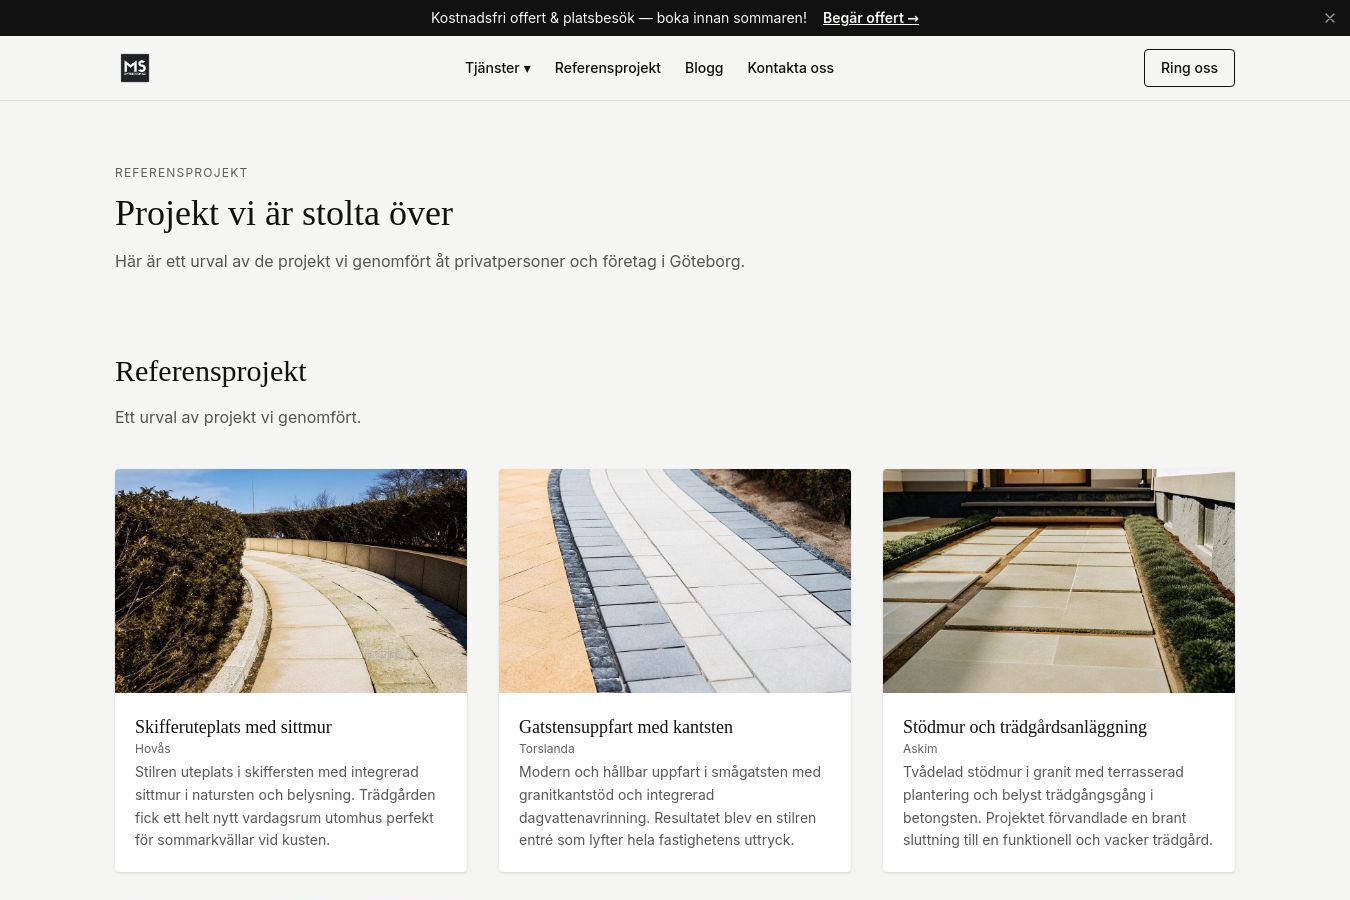Select the Skifferuteplats med sittmur title
Viewport: 1350px width, 900px height.
click(233, 727)
